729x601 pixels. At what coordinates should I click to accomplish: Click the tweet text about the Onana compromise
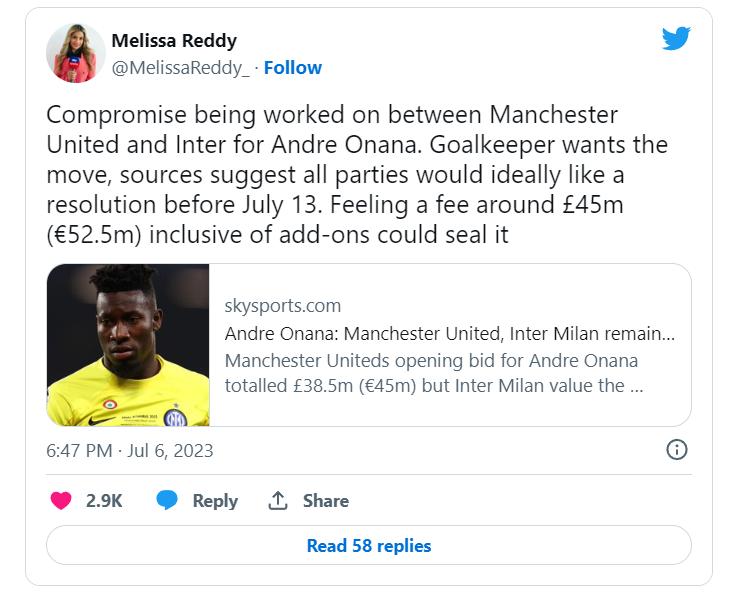click(x=357, y=174)
